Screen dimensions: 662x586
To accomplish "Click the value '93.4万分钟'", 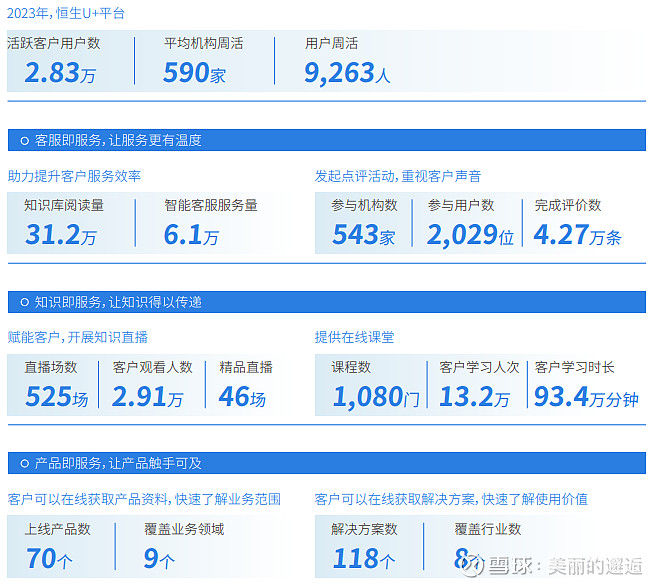I will click(586, 396).
